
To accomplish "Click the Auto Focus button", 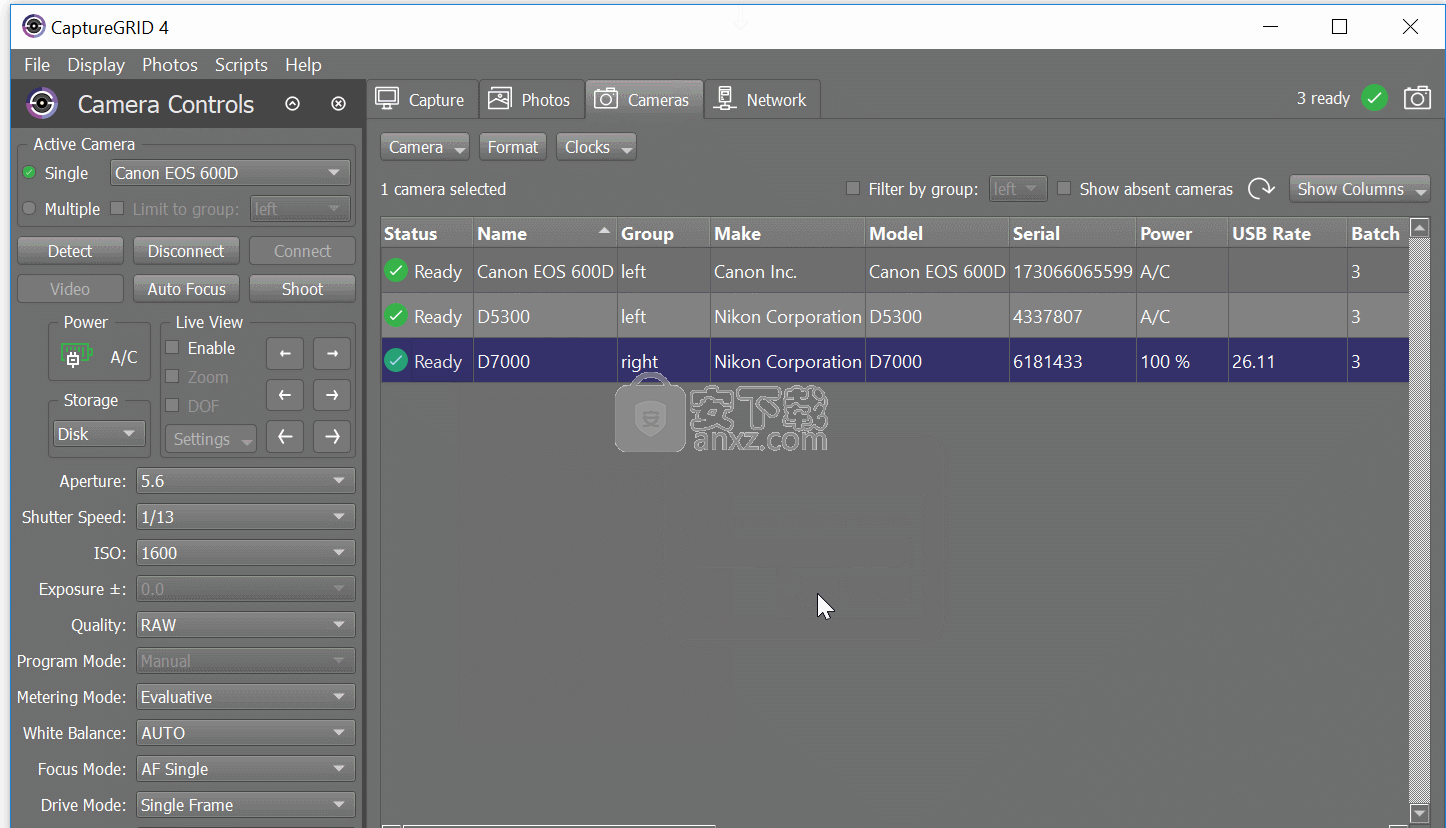I will pyautogui.click(x=186, y=289).
